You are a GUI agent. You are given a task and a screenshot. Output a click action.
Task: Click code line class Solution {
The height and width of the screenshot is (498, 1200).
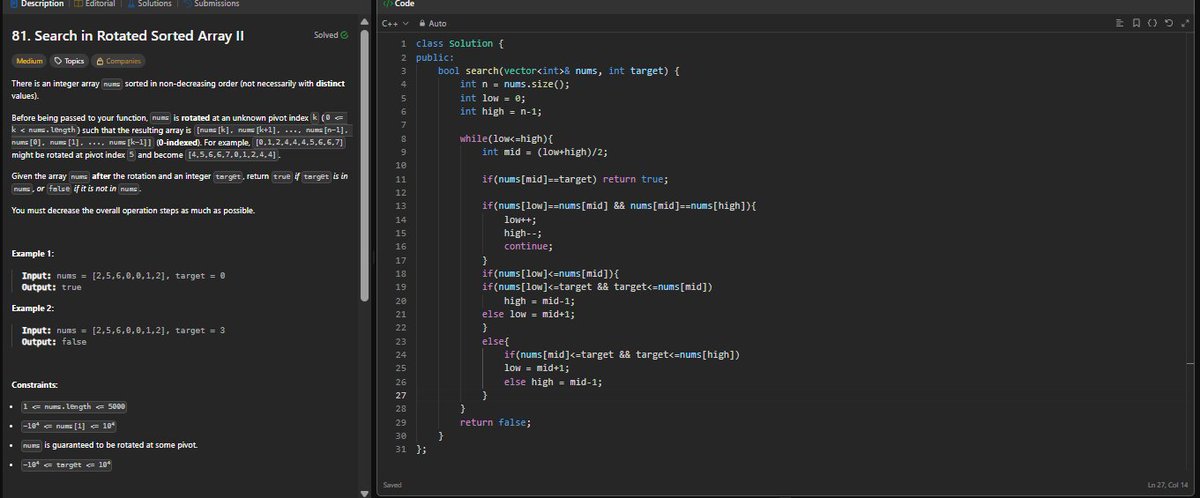coord(460,44)
